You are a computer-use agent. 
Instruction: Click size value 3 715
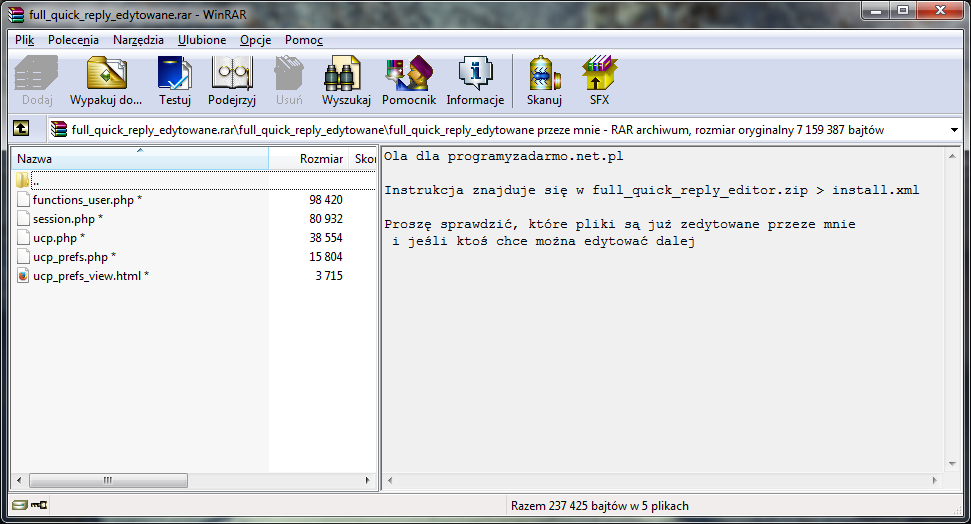point(329,276)
